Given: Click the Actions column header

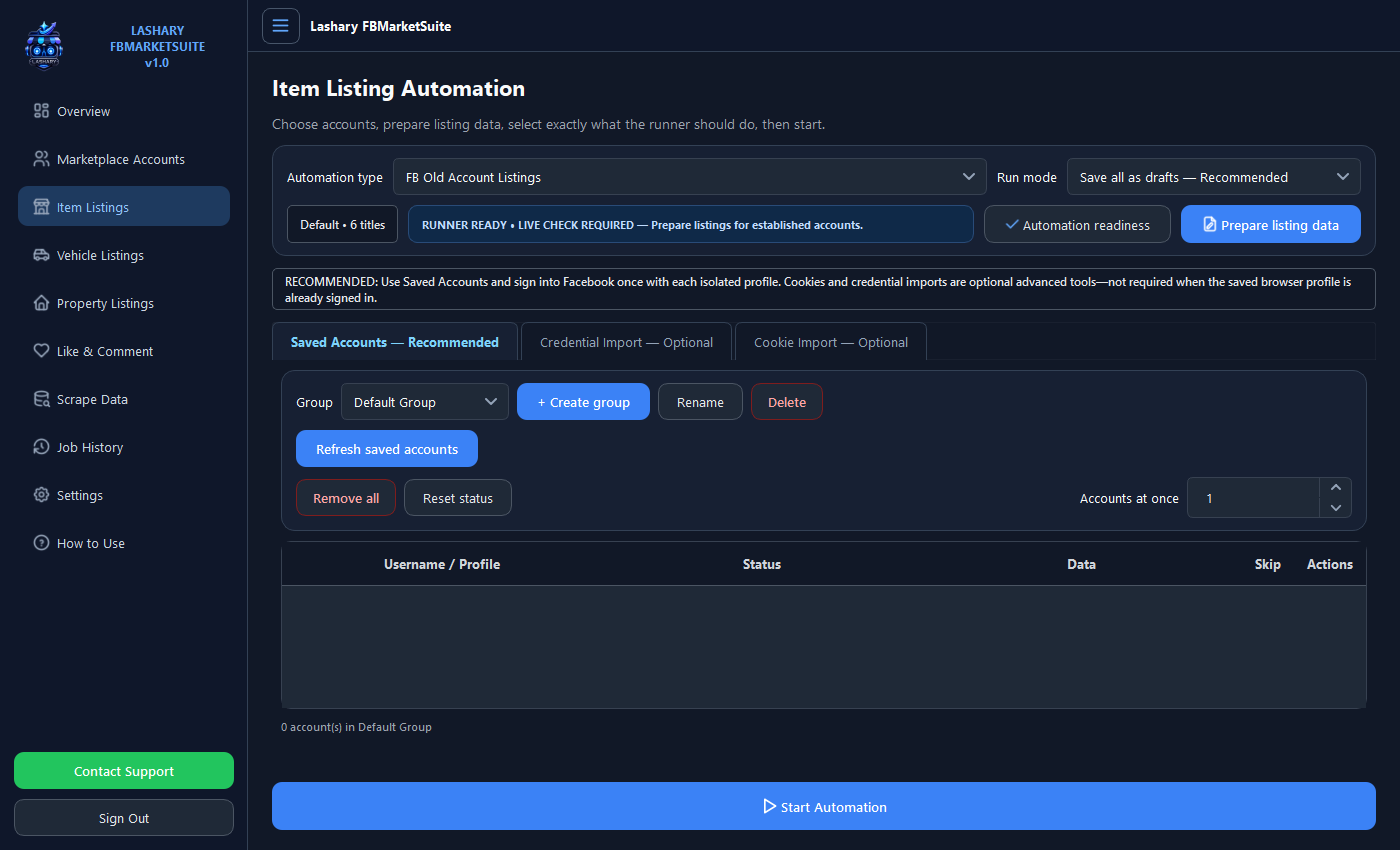Looking at the screenshot, I should pyautogui.click(x=1330, y=564).
